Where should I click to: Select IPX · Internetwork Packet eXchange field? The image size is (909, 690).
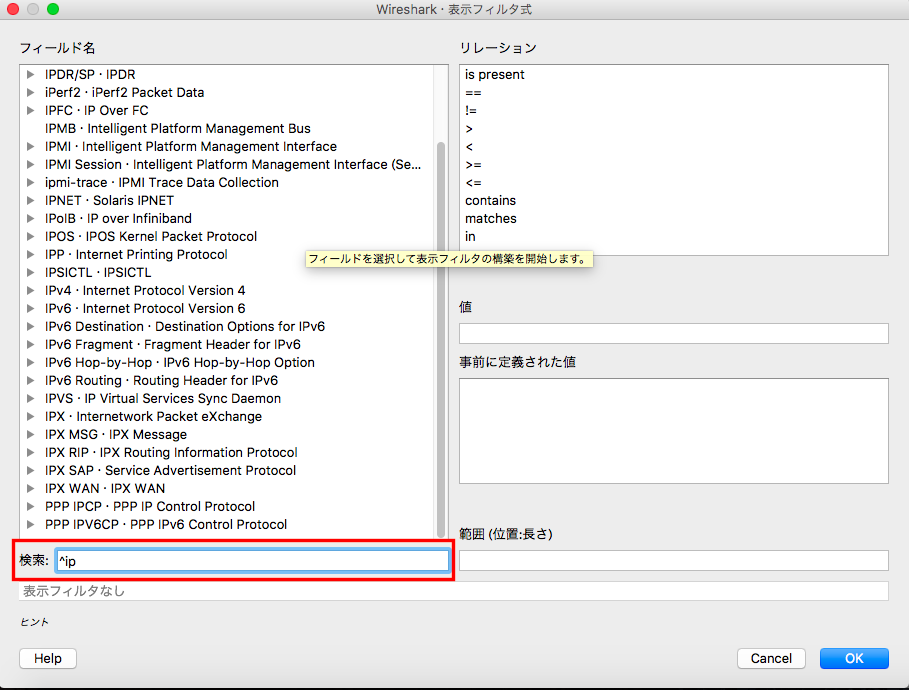[x=153, y=416]
